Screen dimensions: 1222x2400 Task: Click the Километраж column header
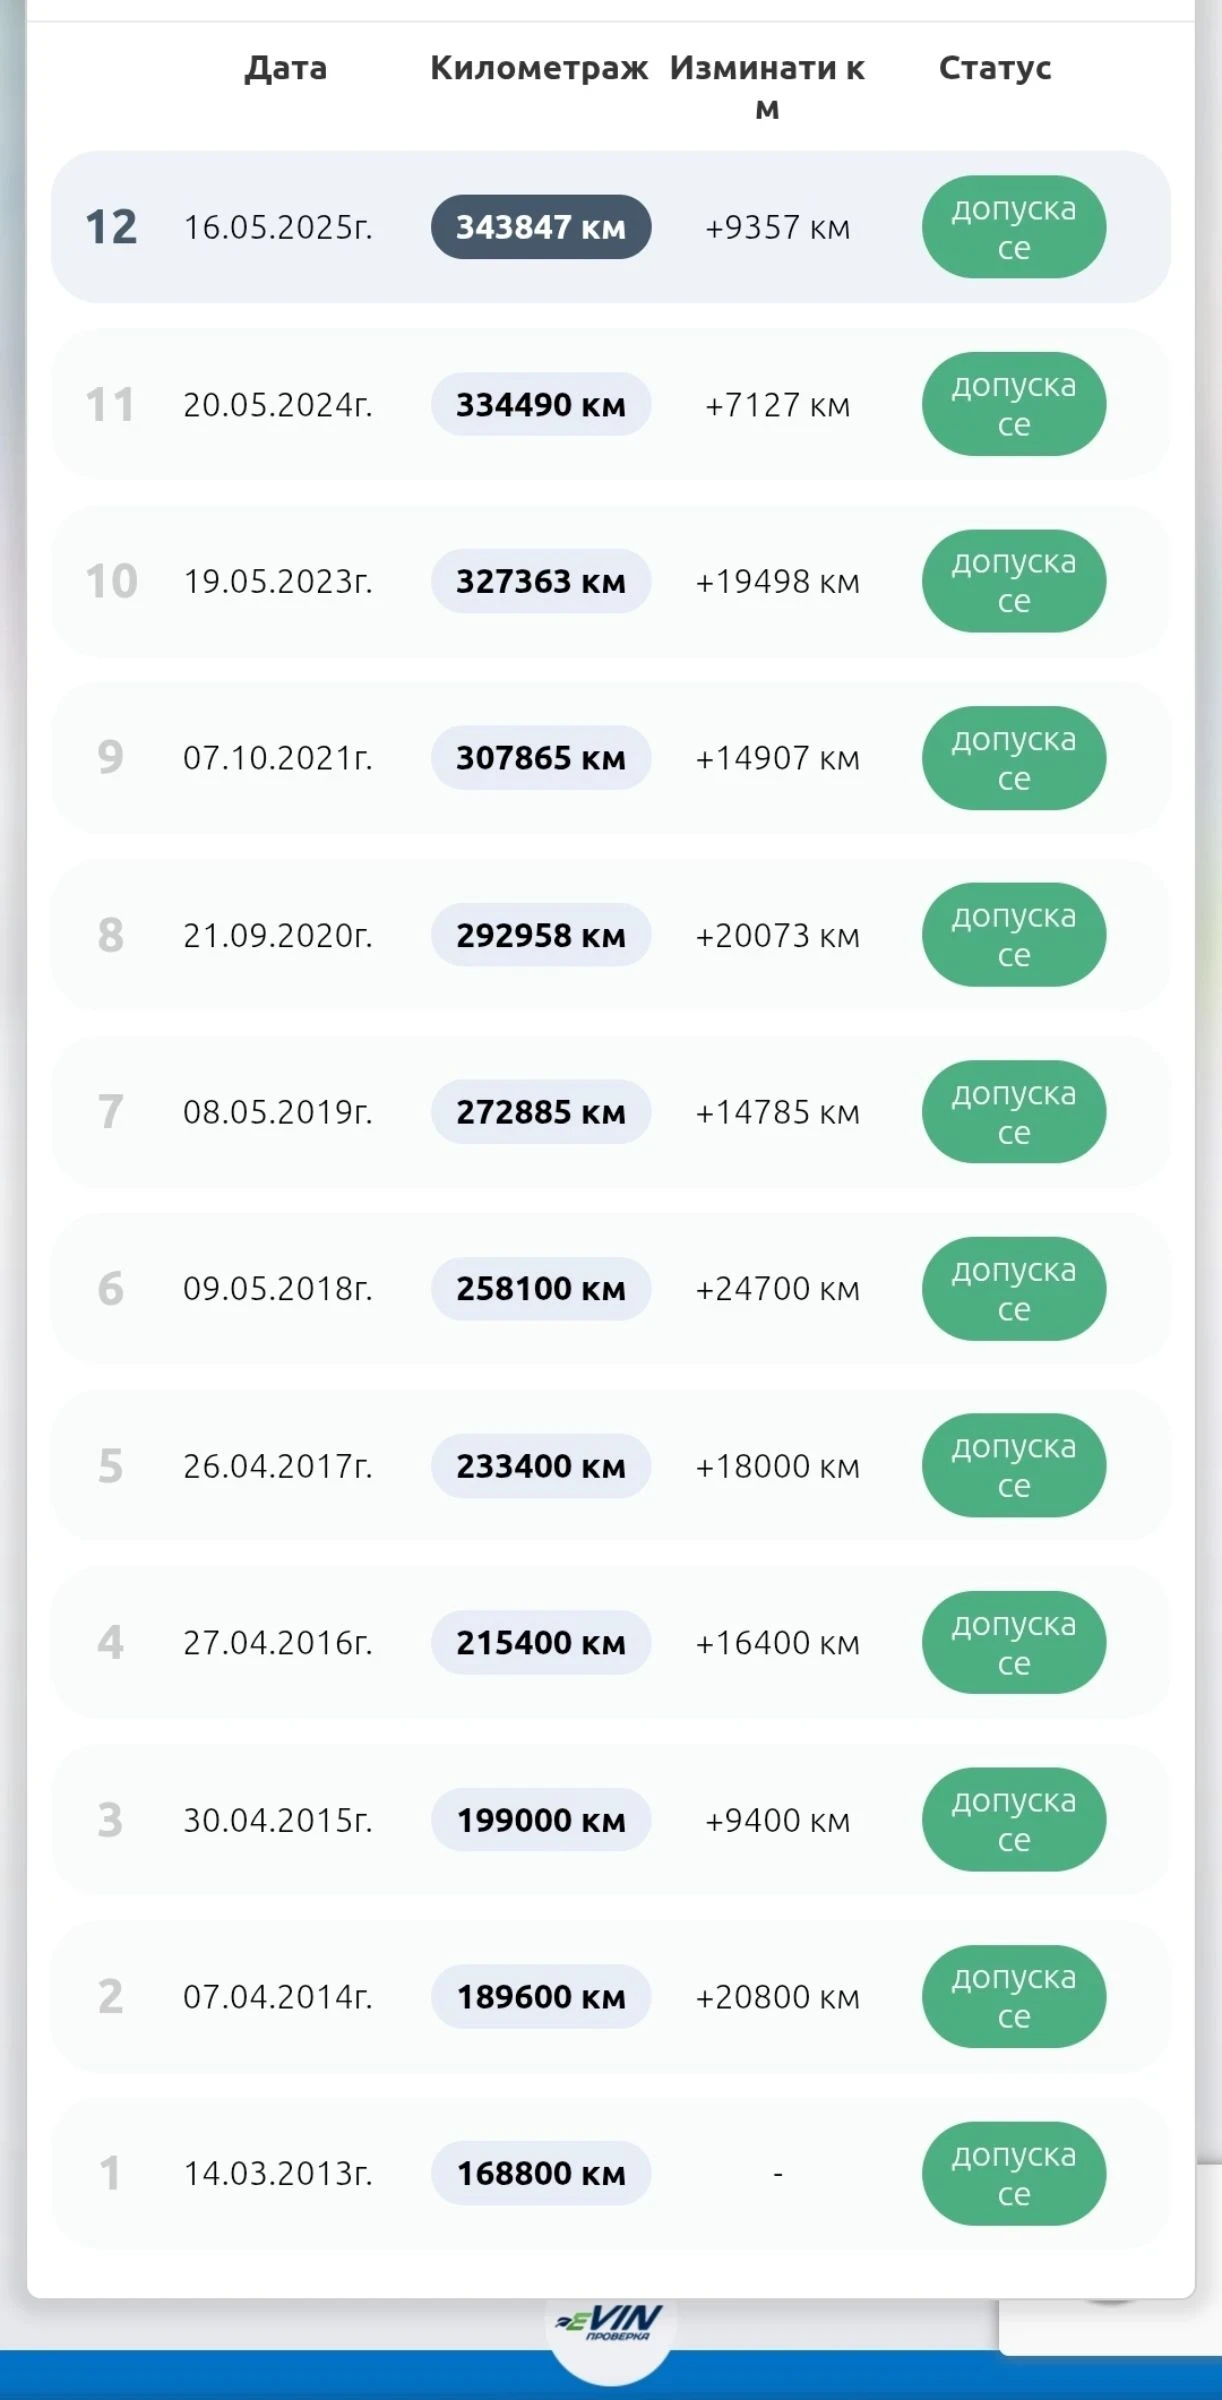pos(539,68)
